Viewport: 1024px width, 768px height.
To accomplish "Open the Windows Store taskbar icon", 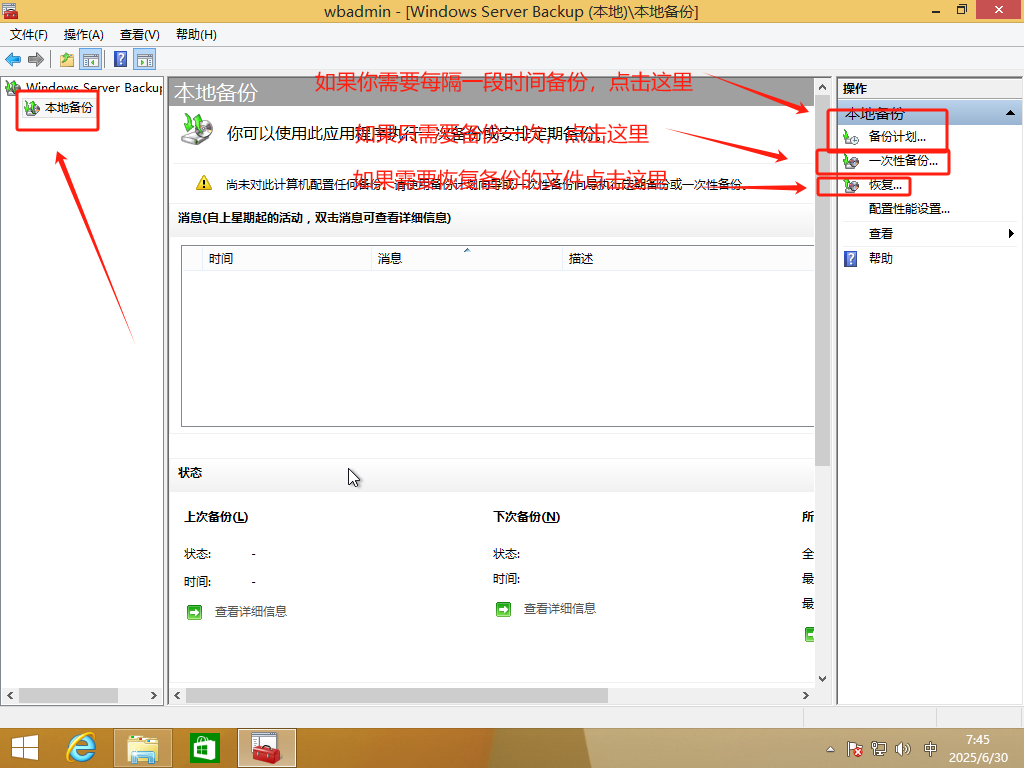I will coord(204,748).
